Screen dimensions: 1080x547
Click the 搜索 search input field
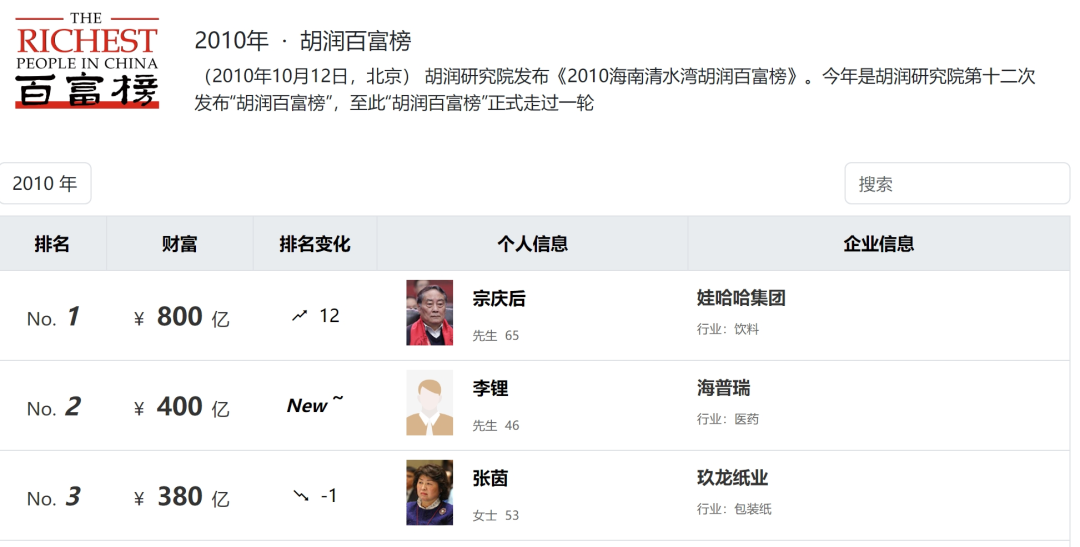point(956,183)
